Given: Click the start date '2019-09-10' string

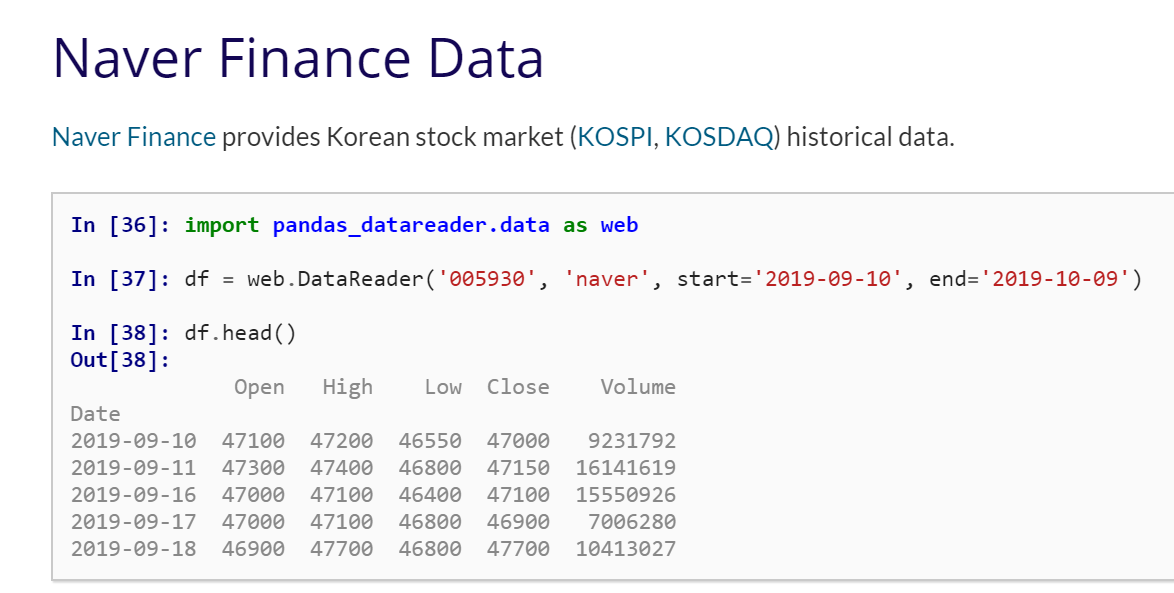Looking at the screenshot, I should (x=828, y=279).
